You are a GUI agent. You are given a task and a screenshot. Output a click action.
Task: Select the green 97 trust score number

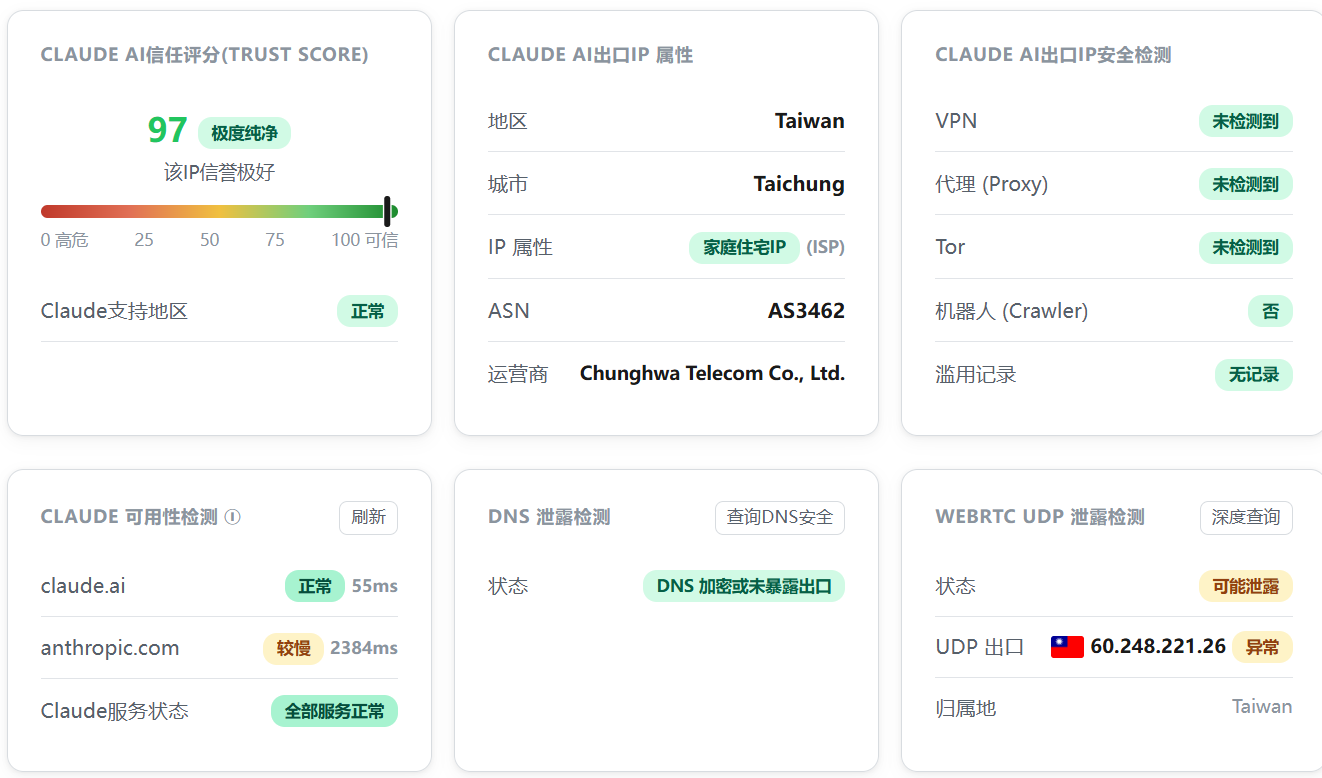pos(168,131)
